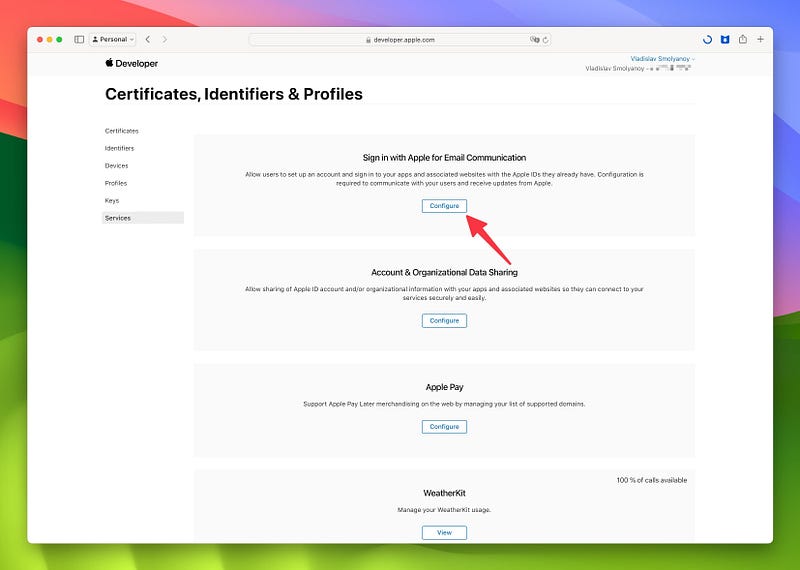Click the developer.apple.com address bar
This screenshot has height=570, width=800.
400,39
